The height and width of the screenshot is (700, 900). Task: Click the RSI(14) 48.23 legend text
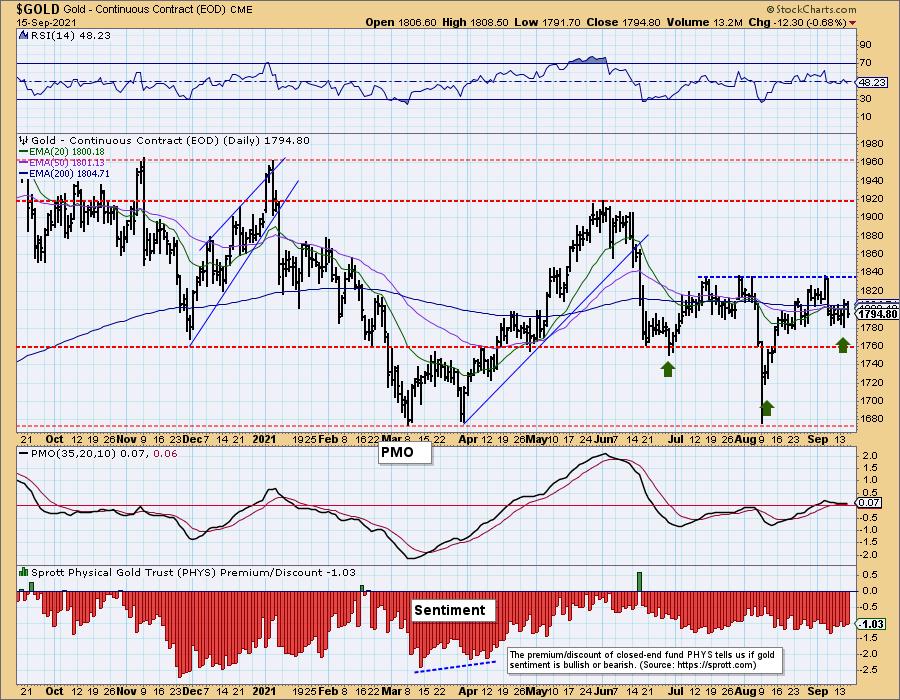pyautogui.click(x=71, y=35)
